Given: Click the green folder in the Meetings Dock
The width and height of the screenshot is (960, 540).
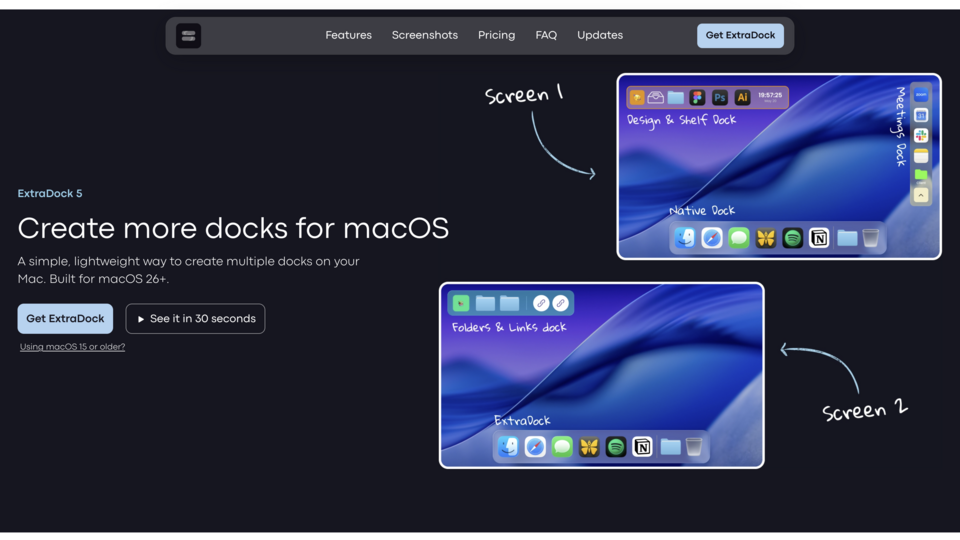Looking at the screenshot, I should click(921, 175).
